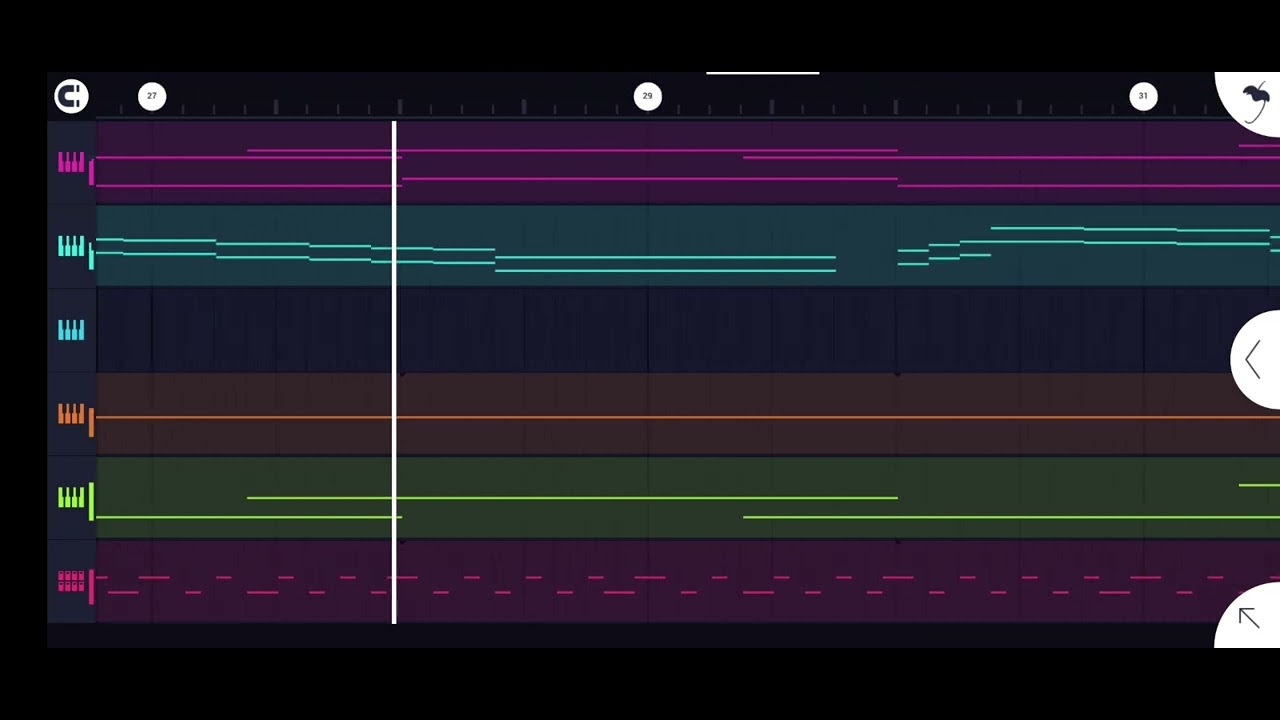The width and height of the screenshot is (1280, 720).
Task: Tap the white handle bar at top
Action: (762, 73)
